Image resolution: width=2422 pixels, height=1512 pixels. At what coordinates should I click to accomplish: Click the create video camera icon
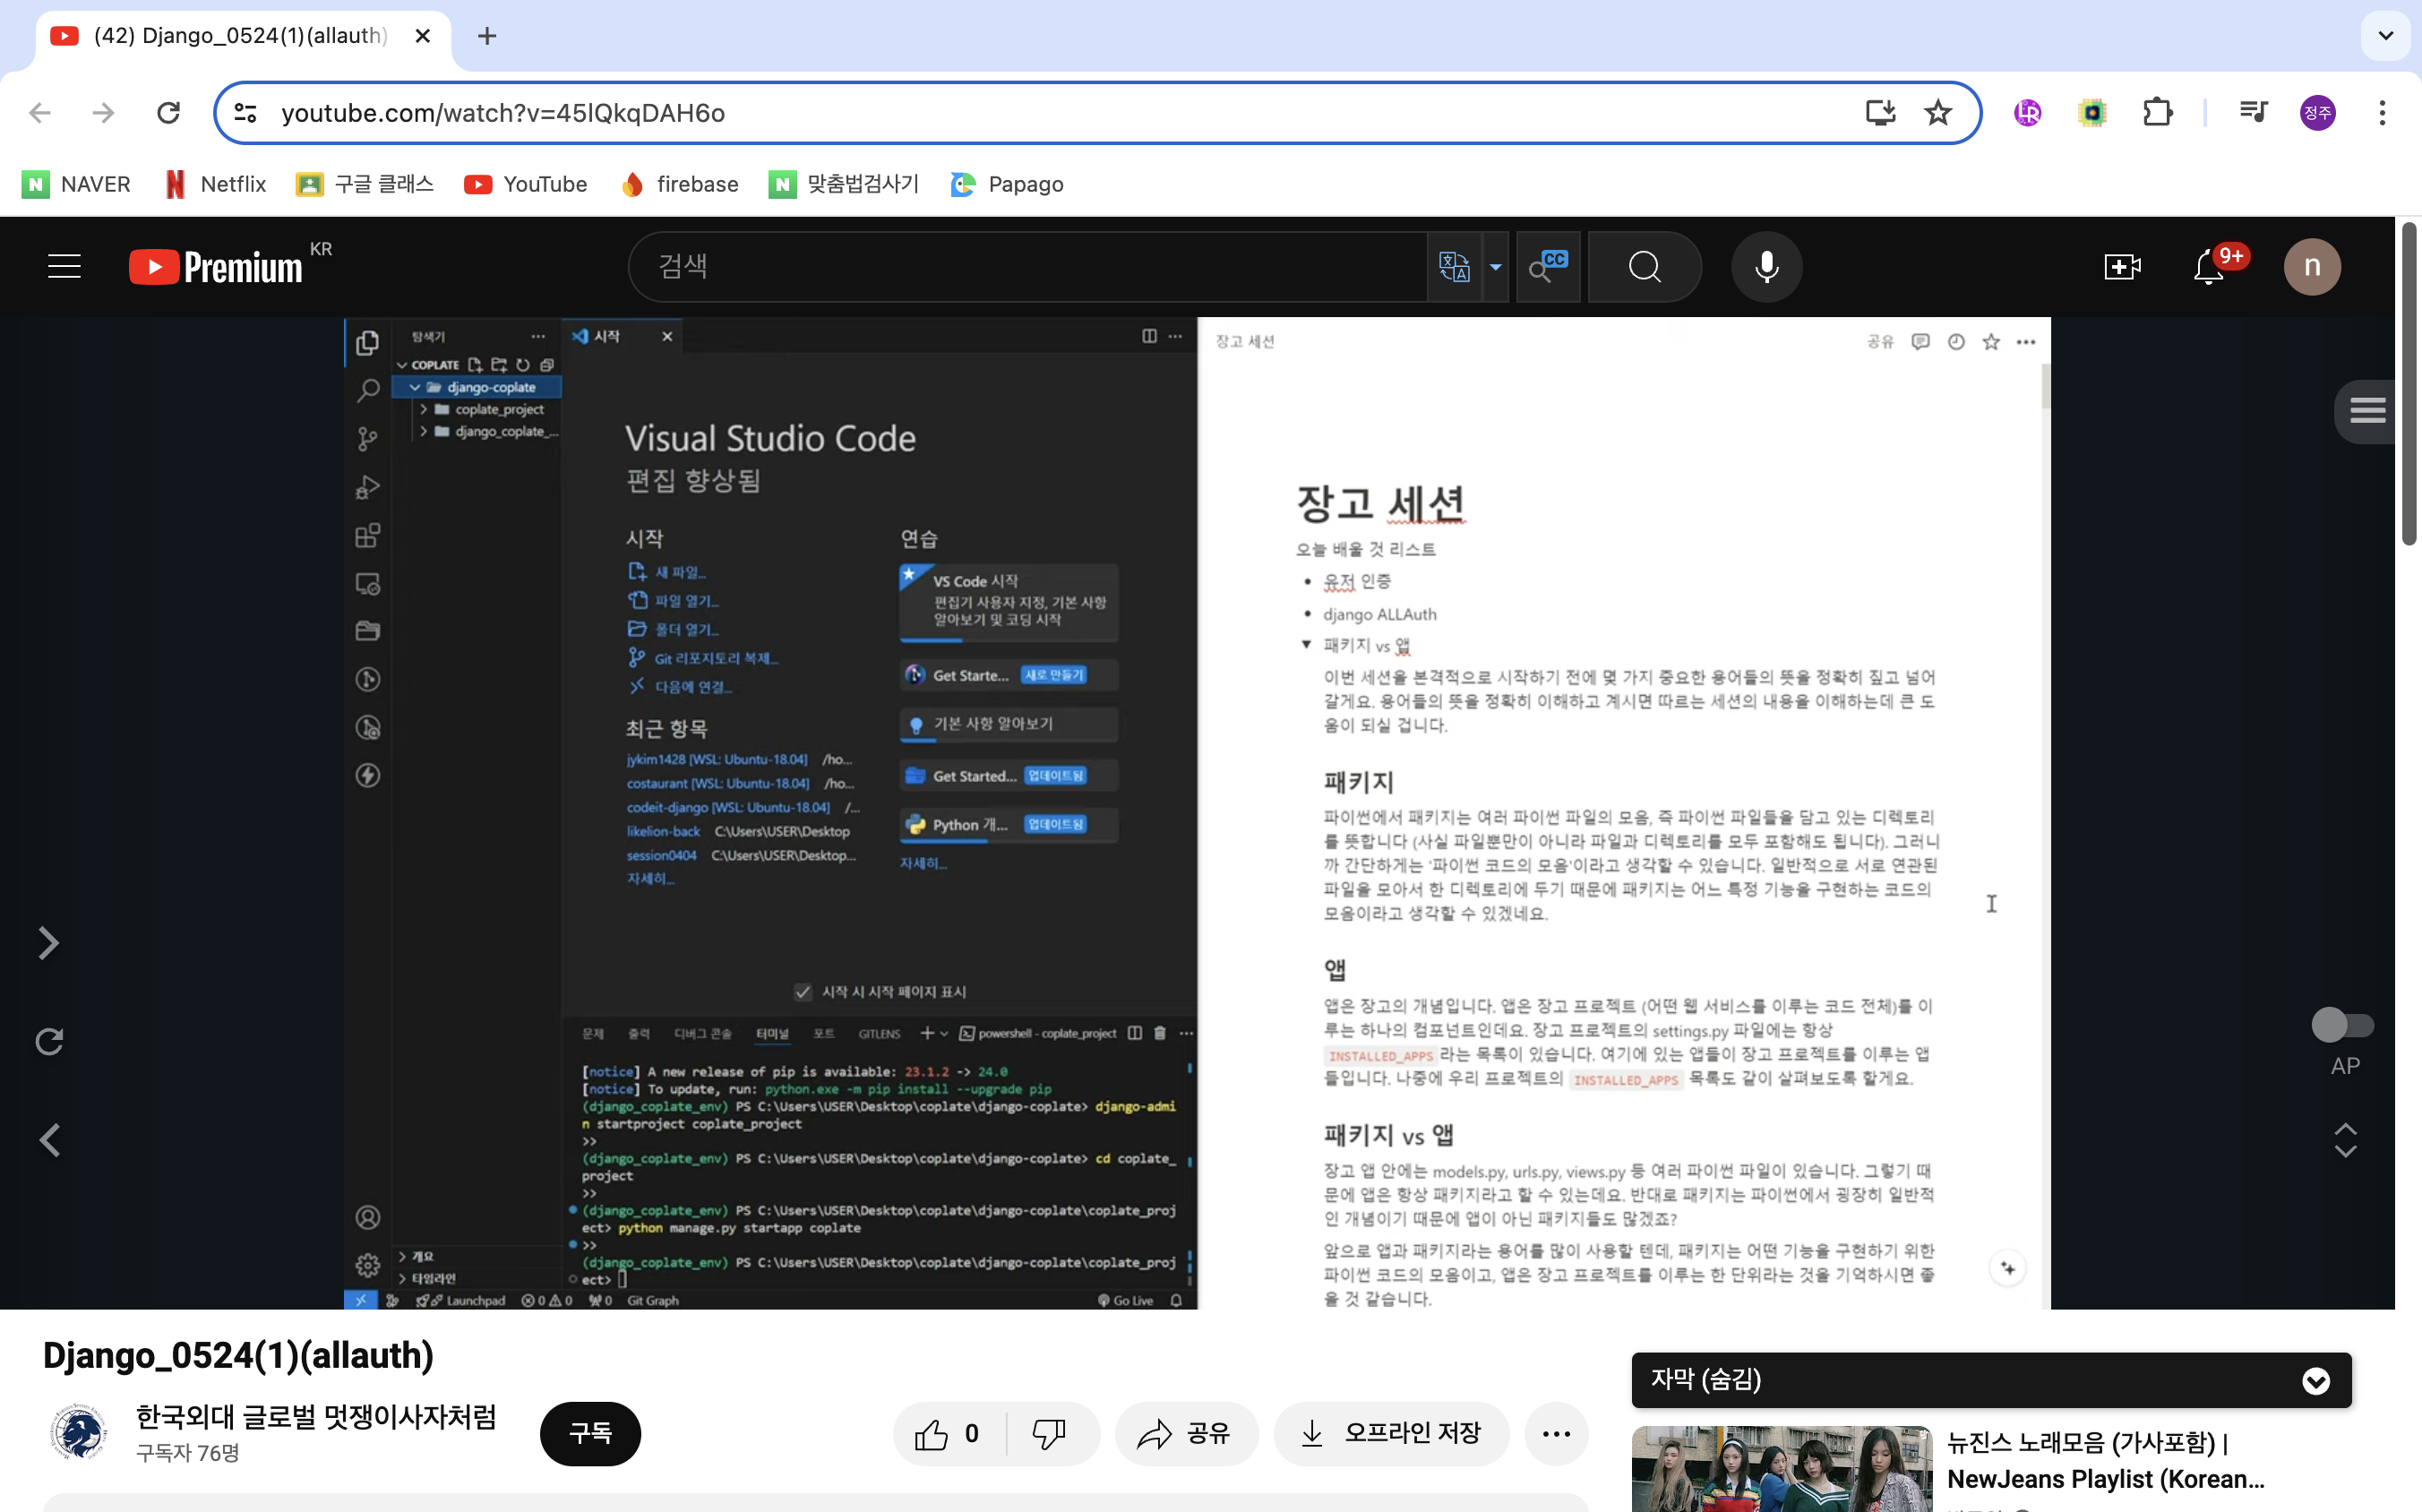[x=2122, y=267]
